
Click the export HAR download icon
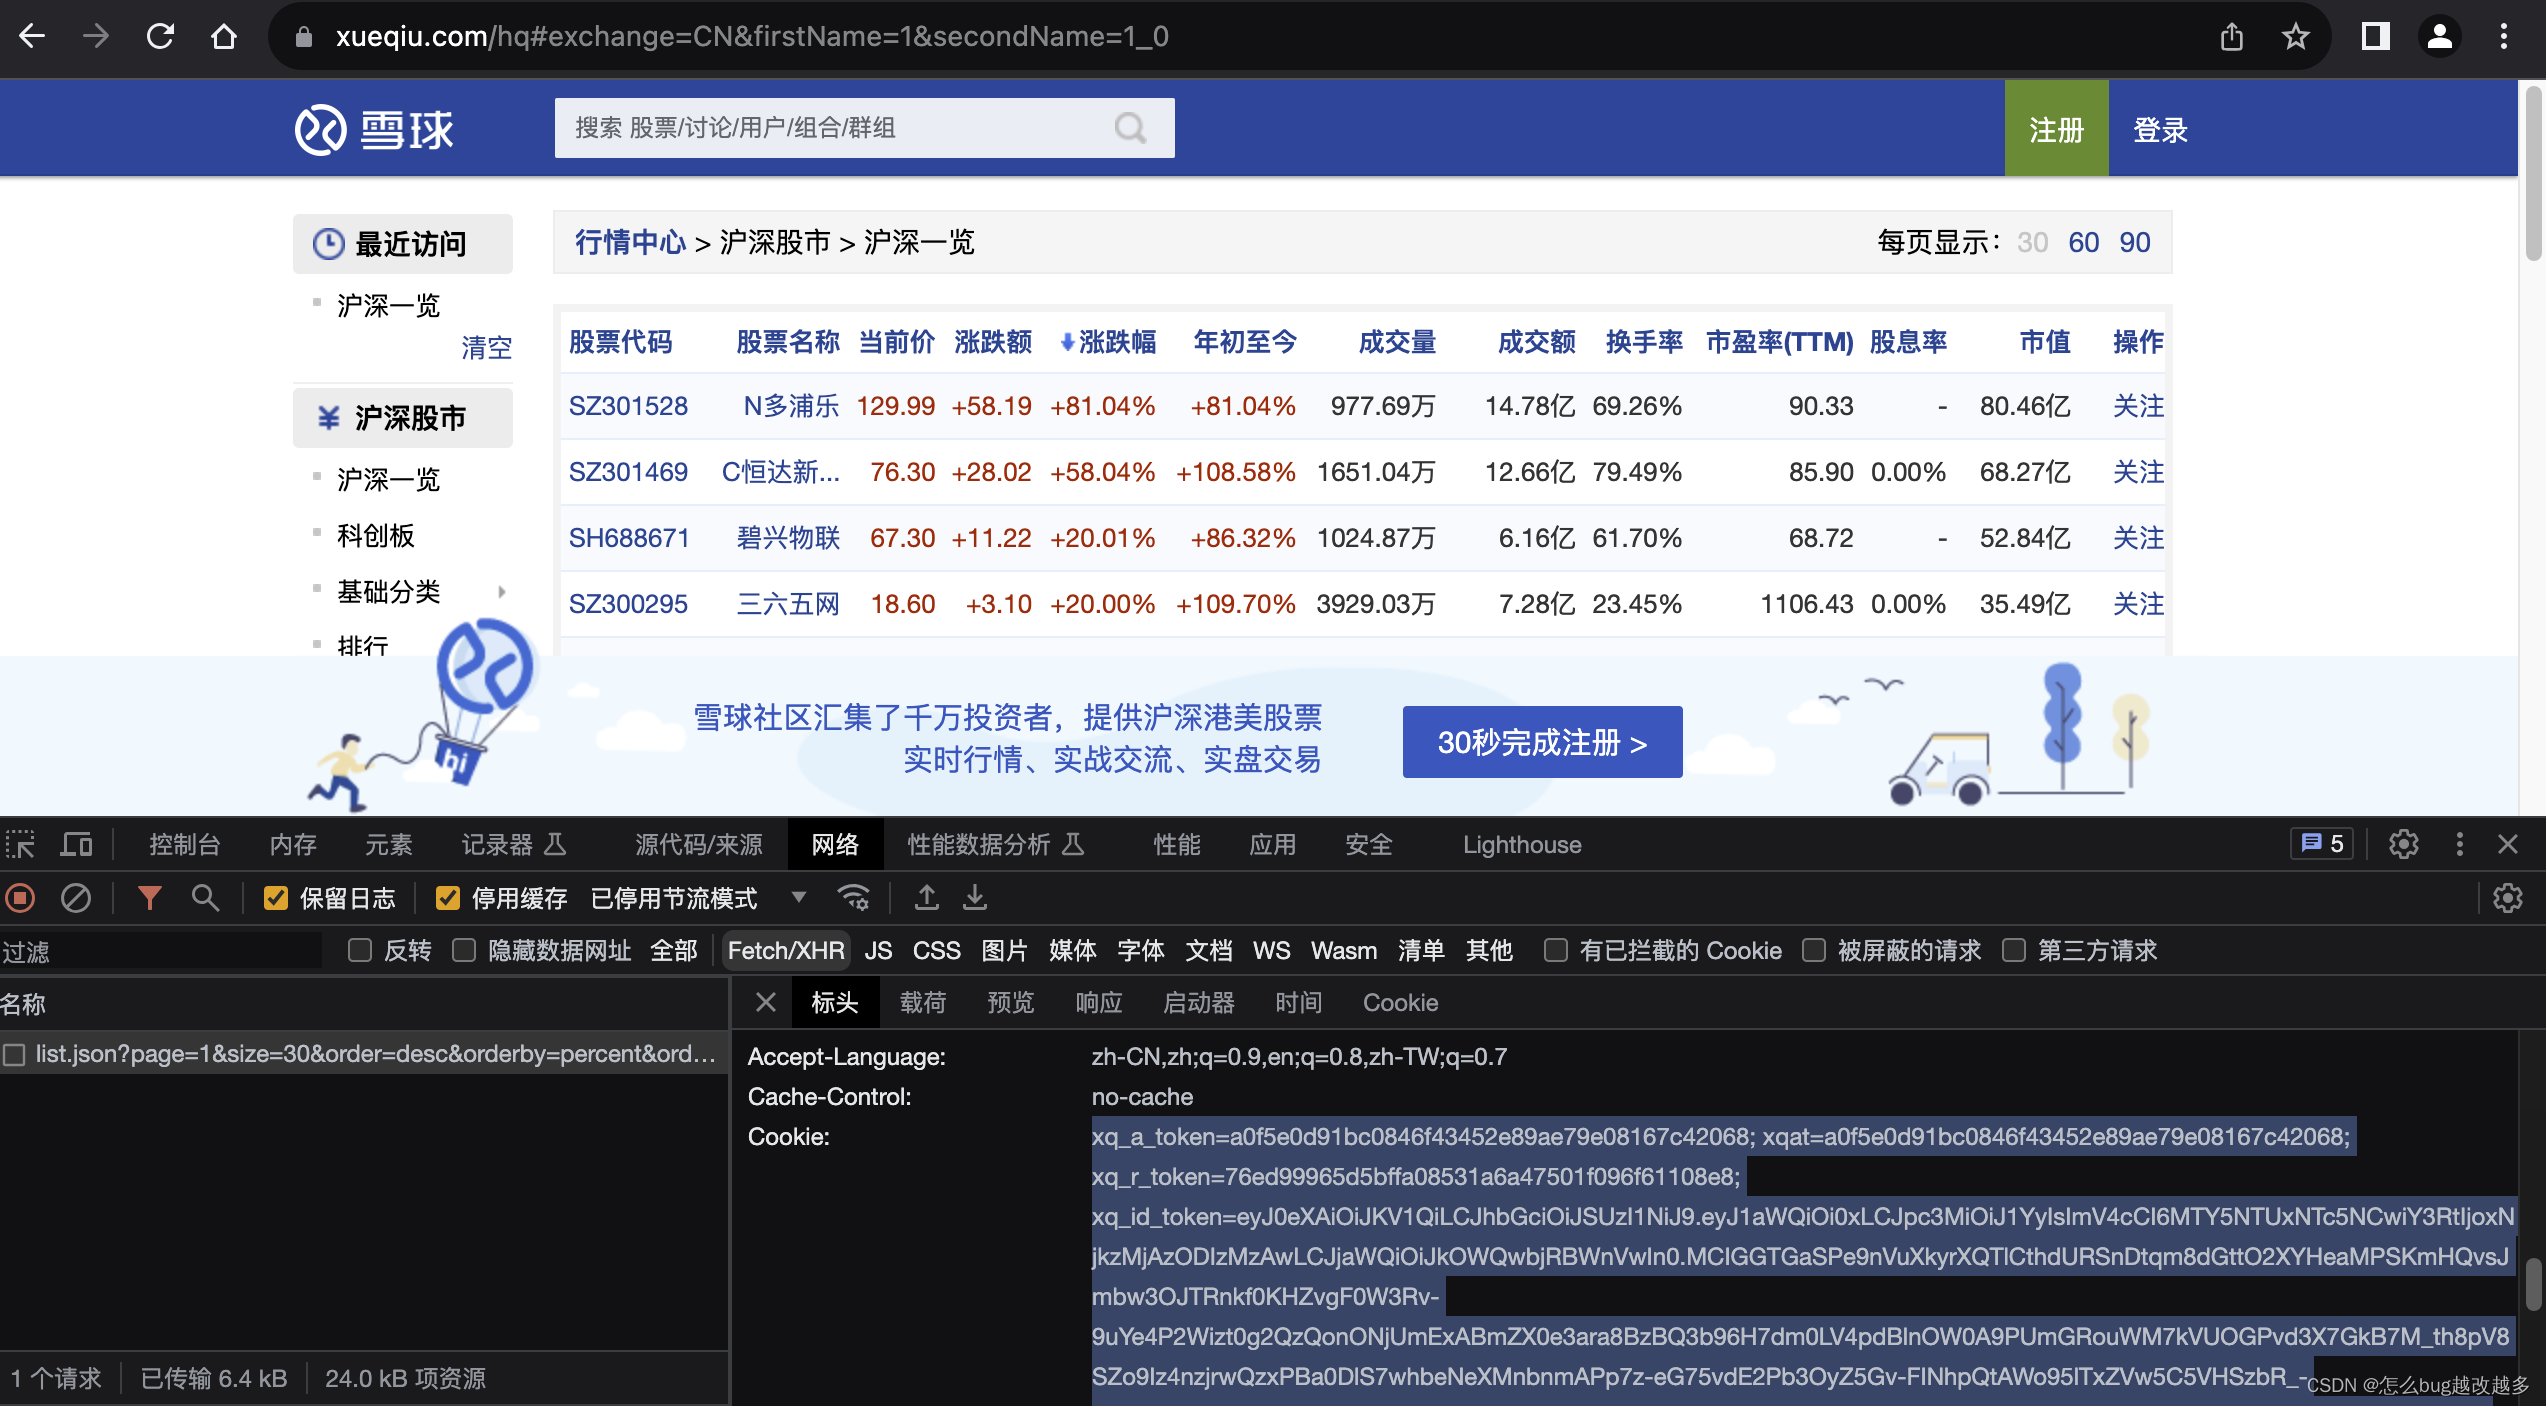coord(975,898)
